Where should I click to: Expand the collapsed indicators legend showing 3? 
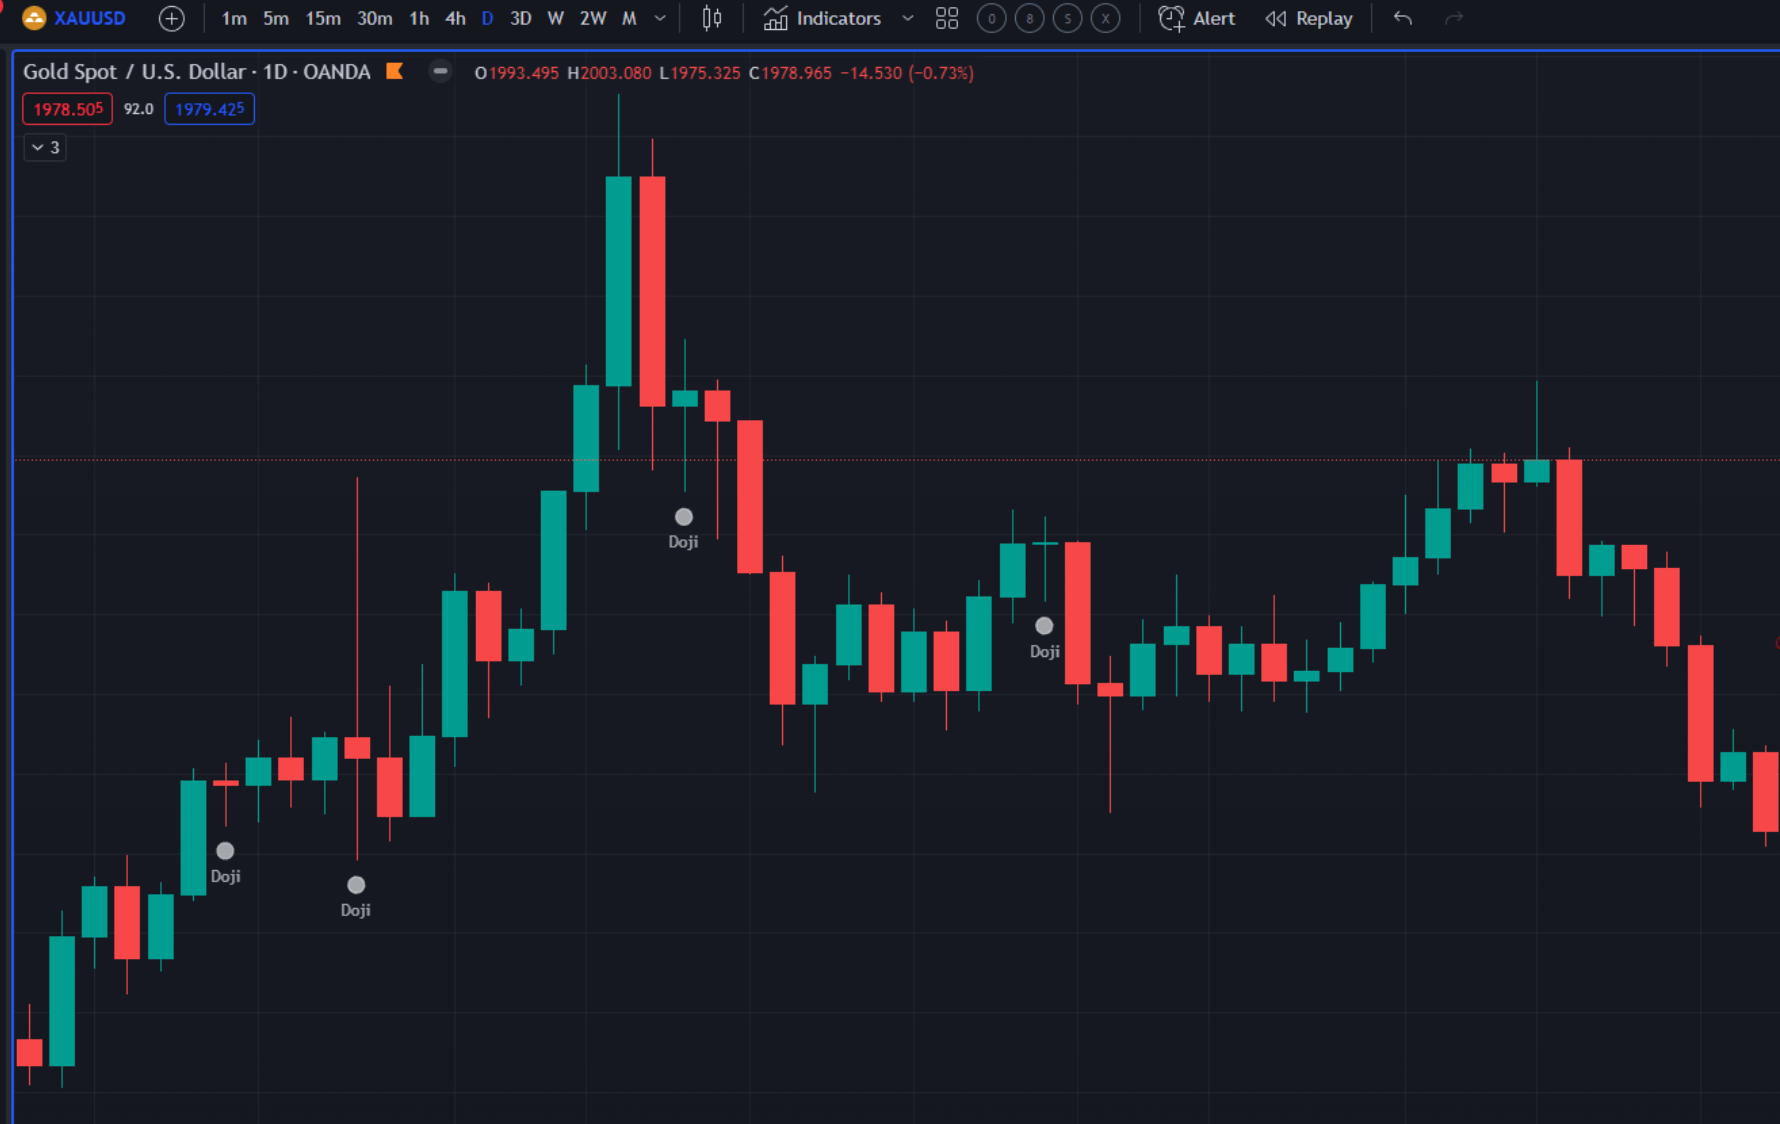[x=45, y=147]
